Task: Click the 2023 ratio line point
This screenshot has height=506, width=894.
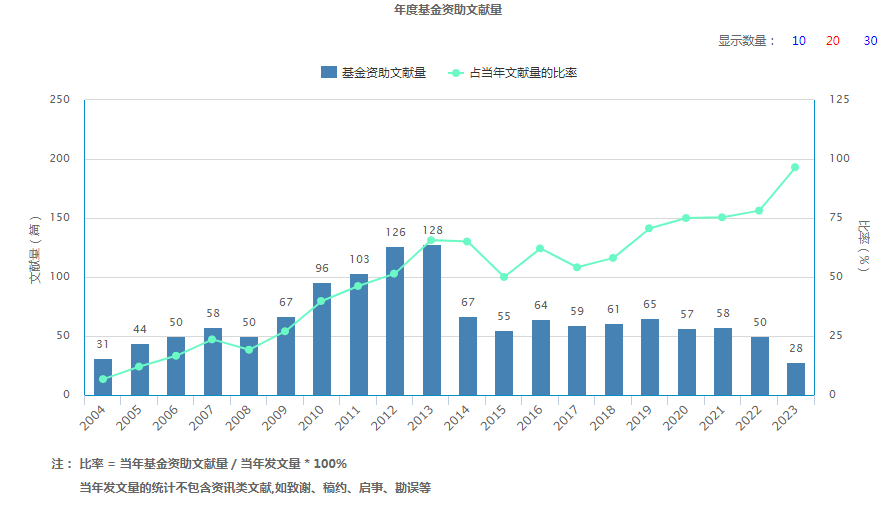Action: [795, 167]
